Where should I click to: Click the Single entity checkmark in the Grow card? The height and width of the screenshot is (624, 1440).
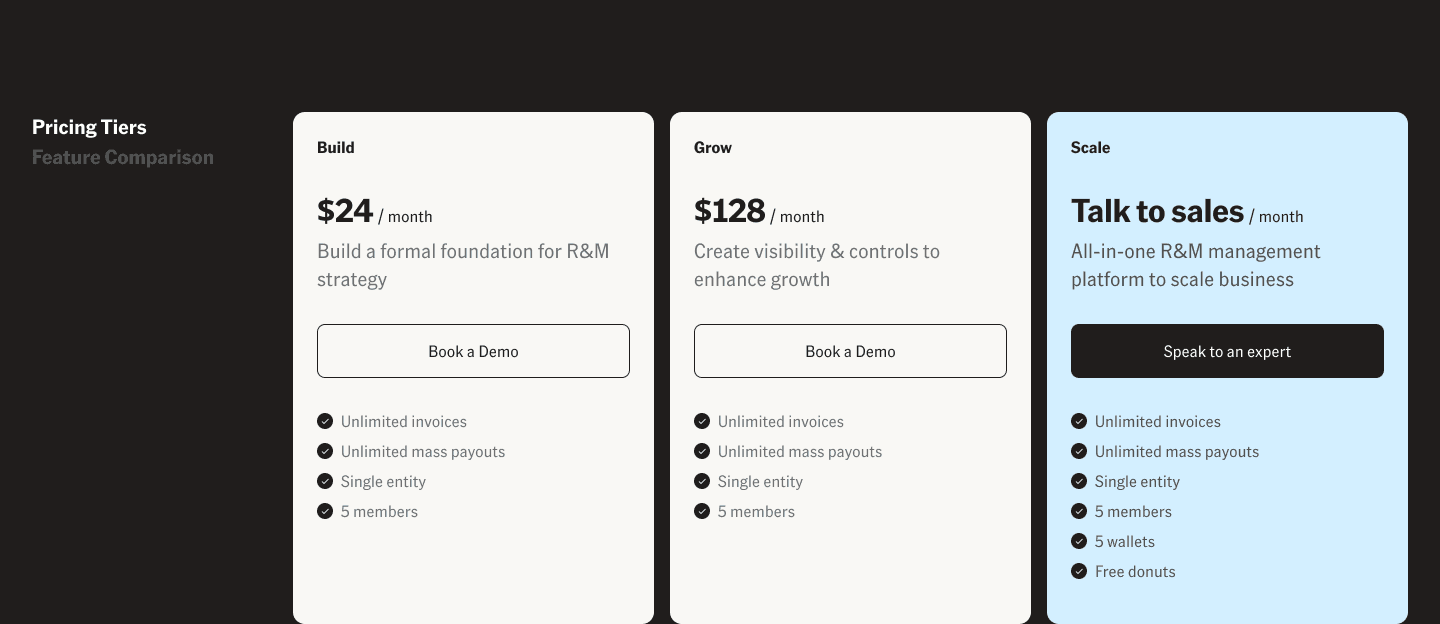tap(702, 481)
